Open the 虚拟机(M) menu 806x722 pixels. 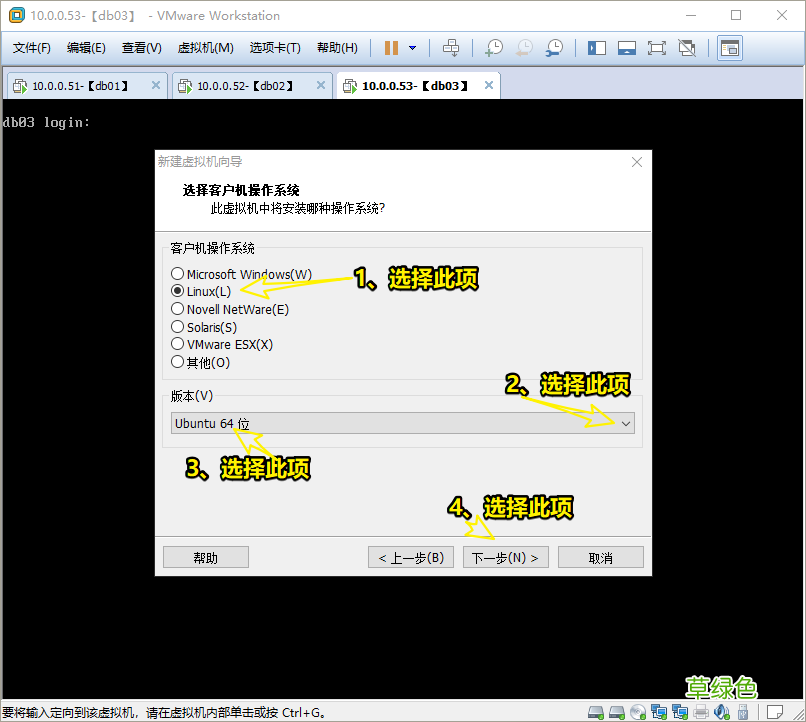pyautogui.click(x=205, y=48)
